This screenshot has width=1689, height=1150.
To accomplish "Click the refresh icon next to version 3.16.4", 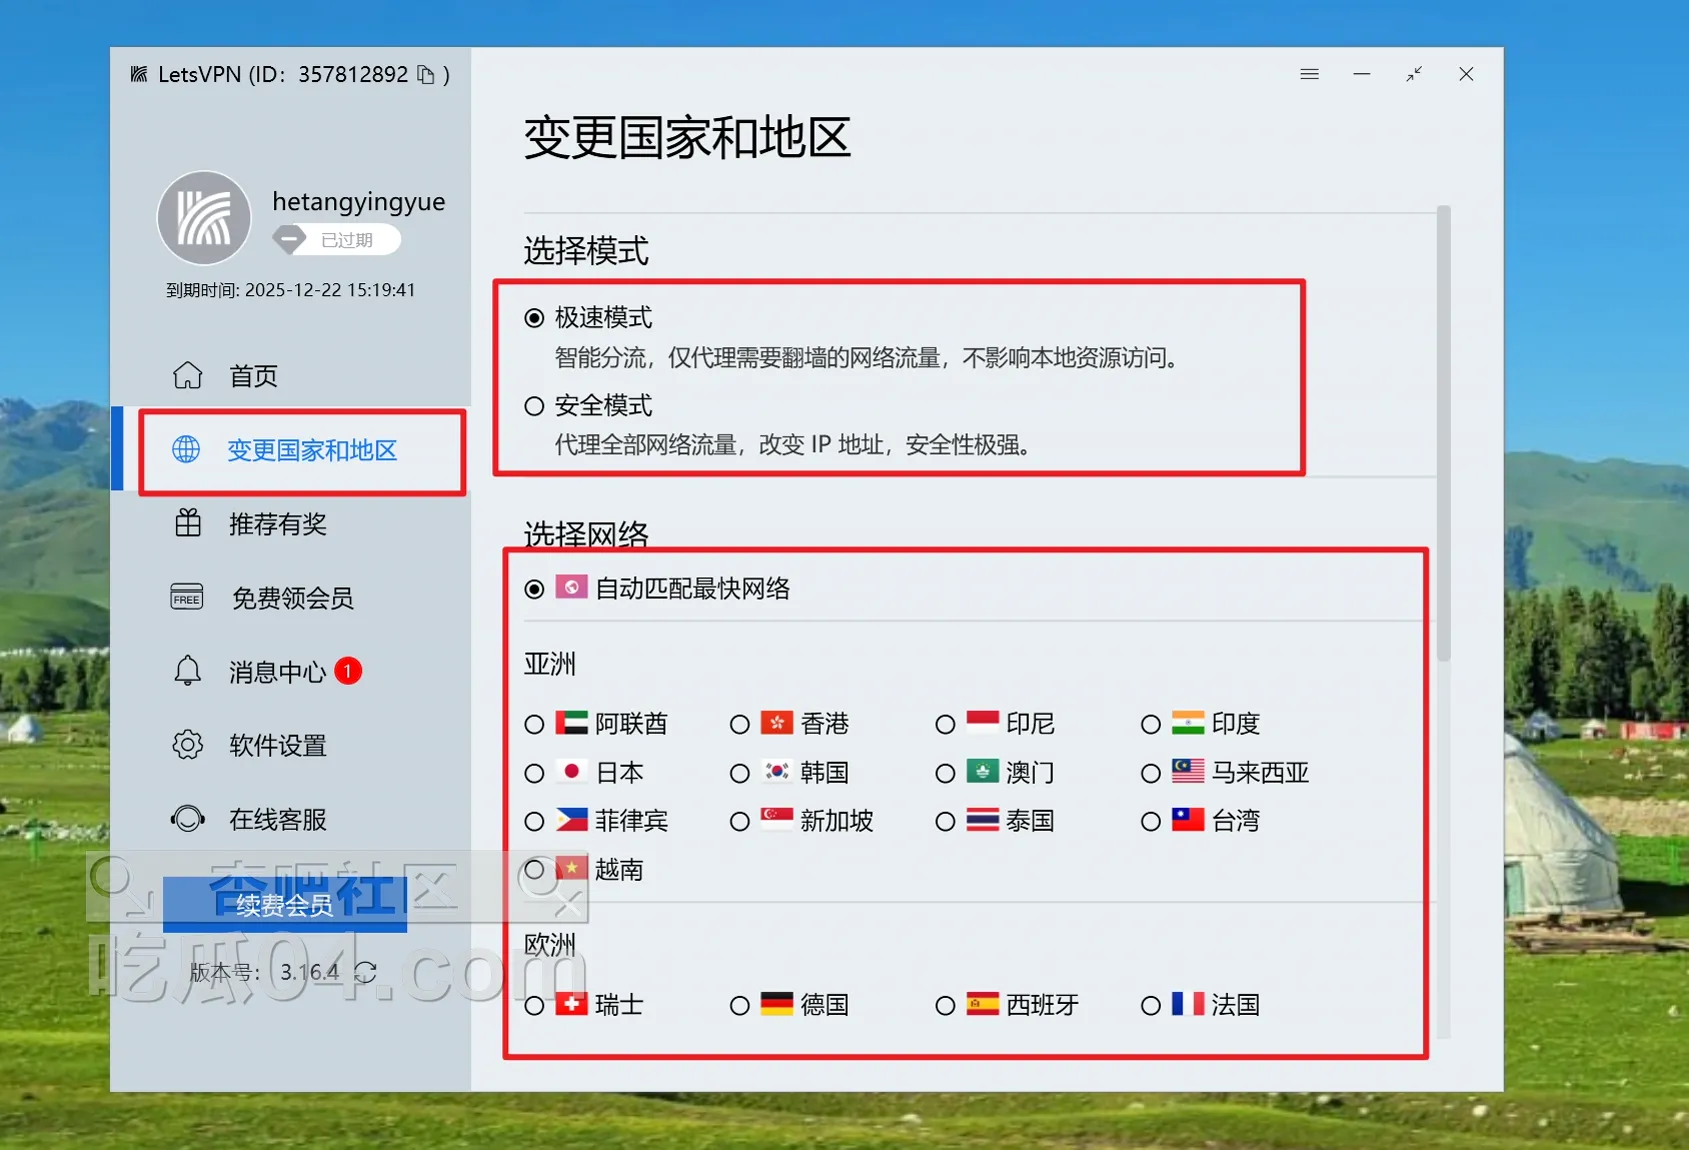I will (x=365, y=972).
